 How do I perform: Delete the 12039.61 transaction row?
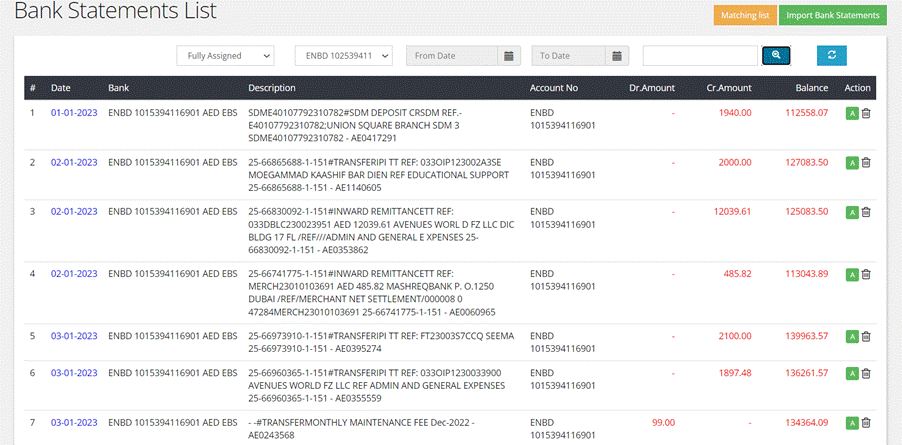coord(866,212)
